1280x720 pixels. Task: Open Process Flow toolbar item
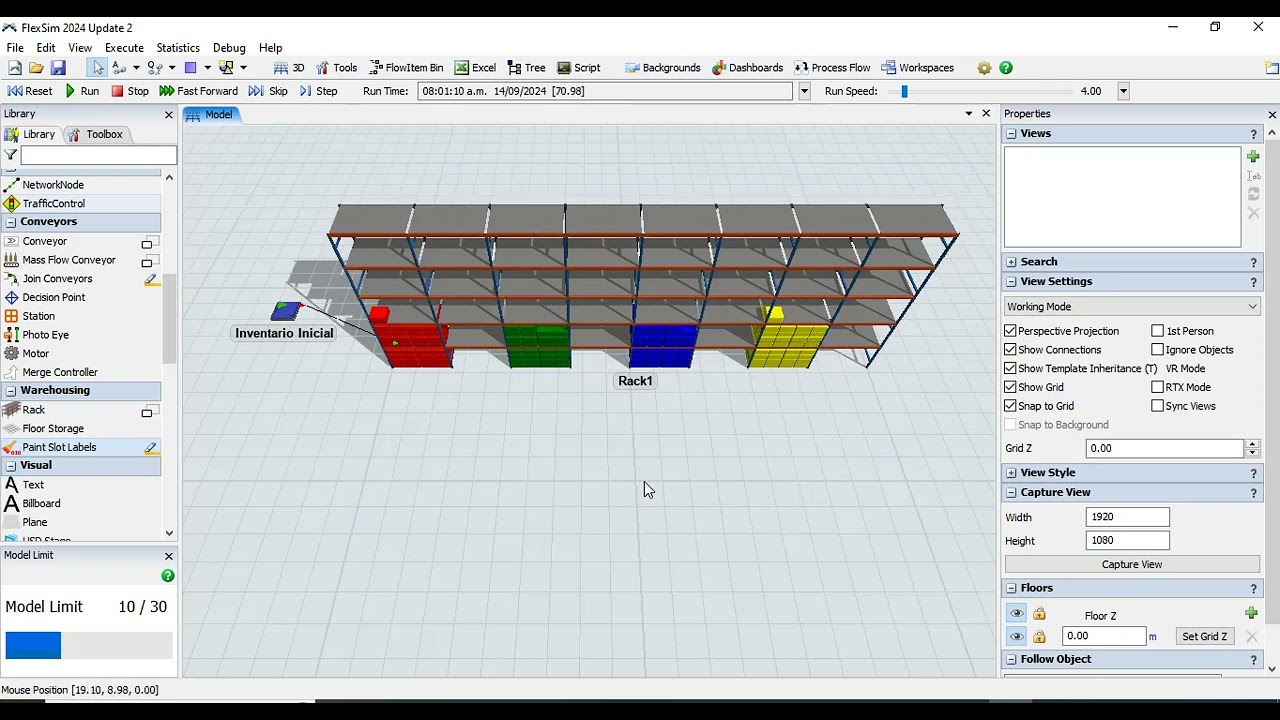(x=832, y=68)
